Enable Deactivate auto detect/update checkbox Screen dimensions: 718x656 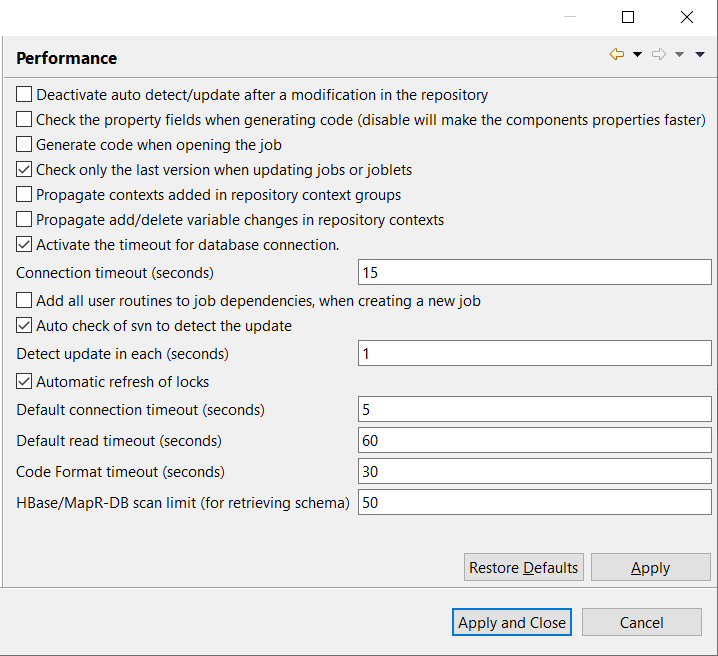(25, 95)
